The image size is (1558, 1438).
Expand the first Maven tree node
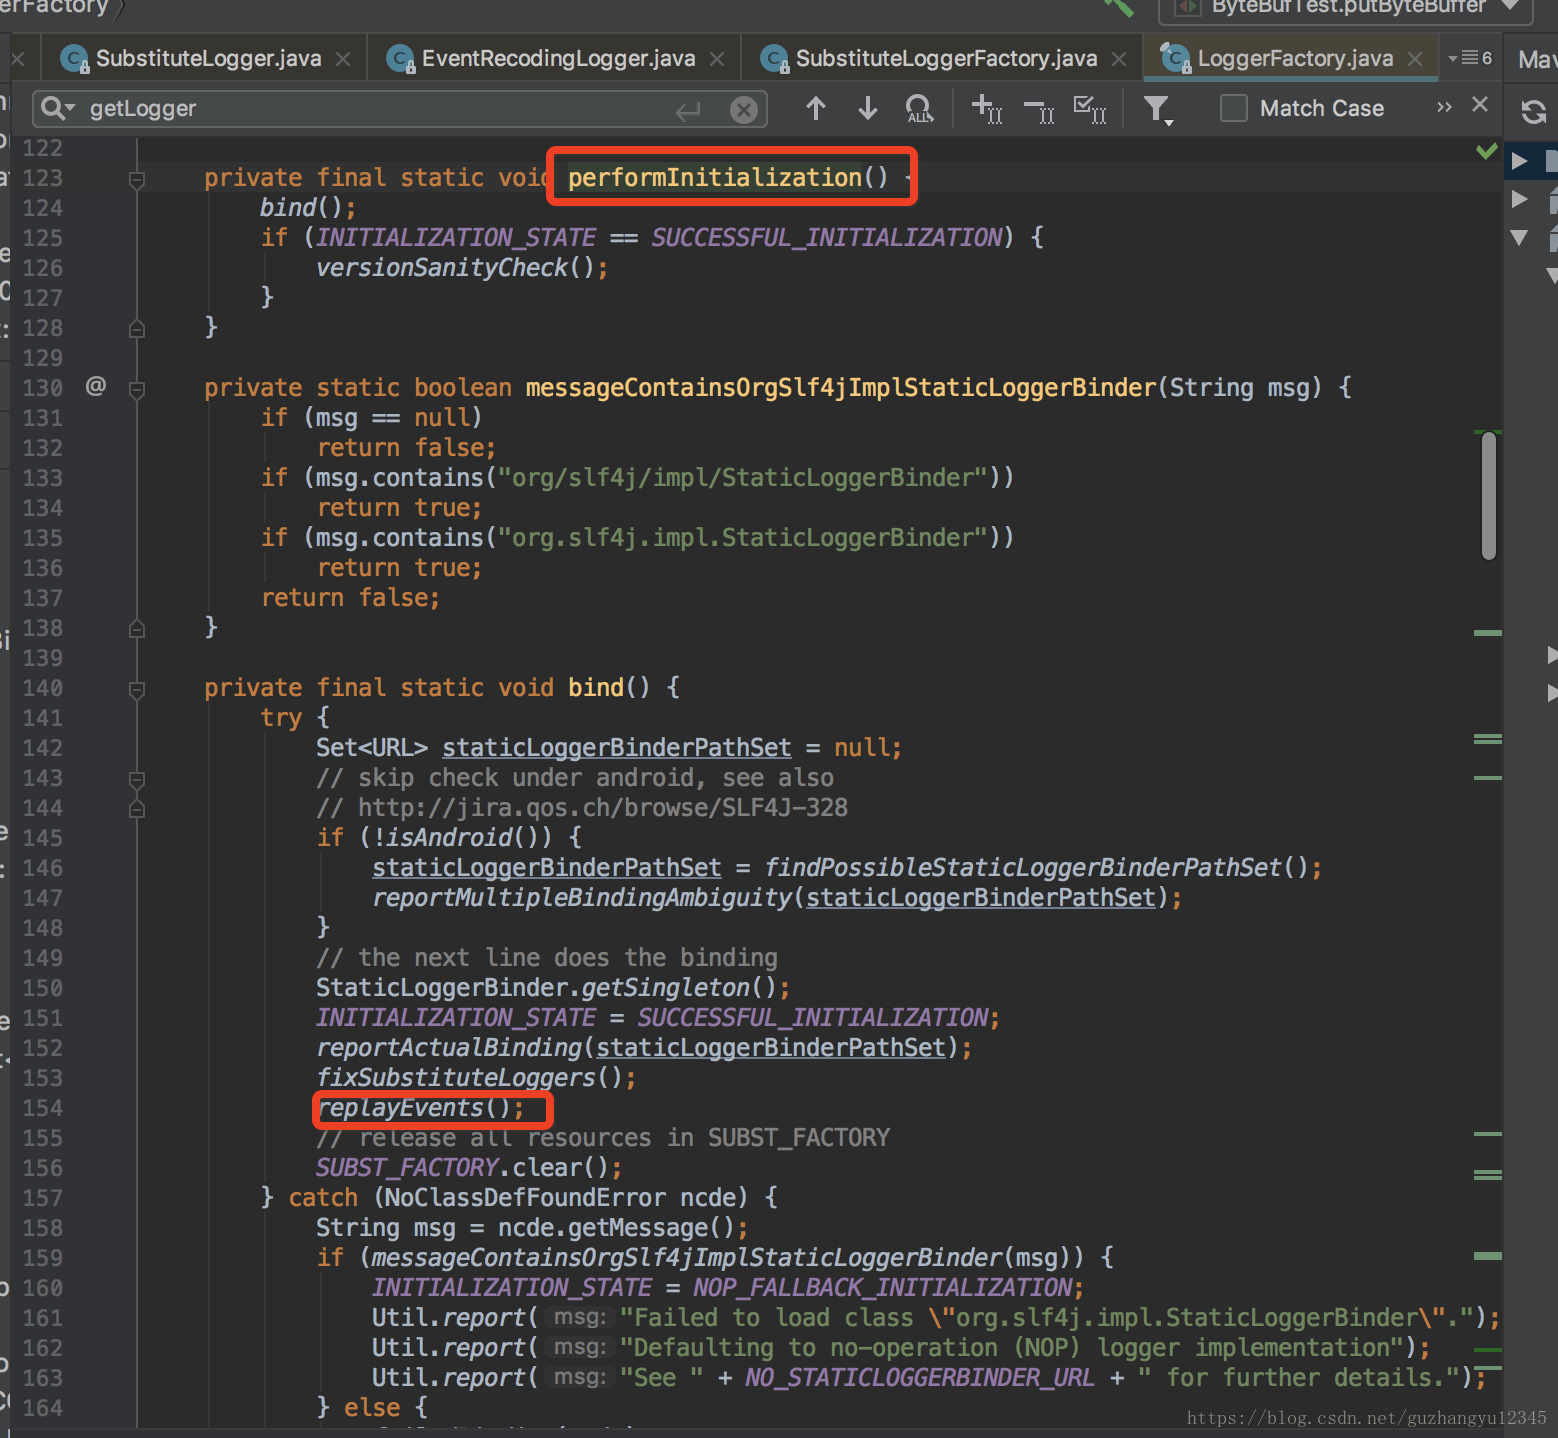click(x=1520, y=161)
